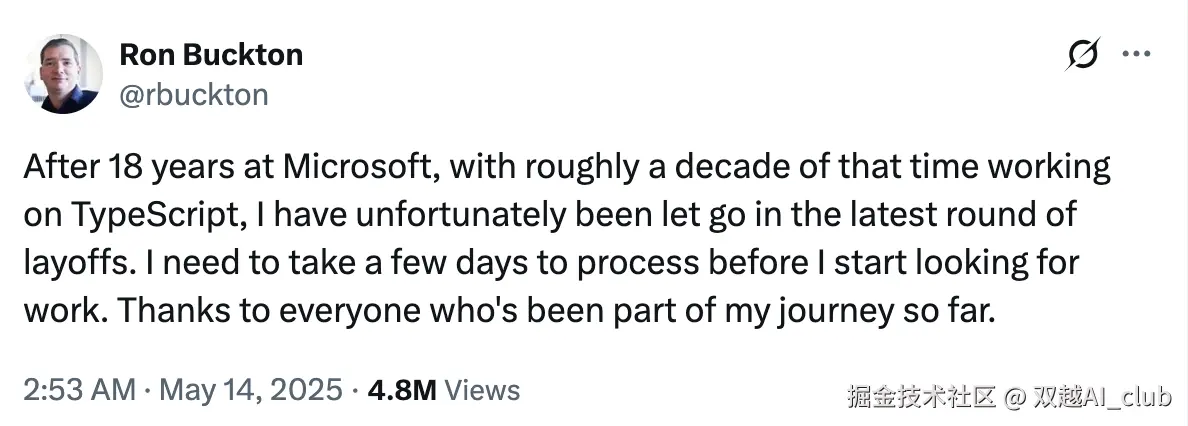Viewport: 1188px width, 426px height.
Task: Click the 掘金技术社区 watermark text
Action: 921,397
